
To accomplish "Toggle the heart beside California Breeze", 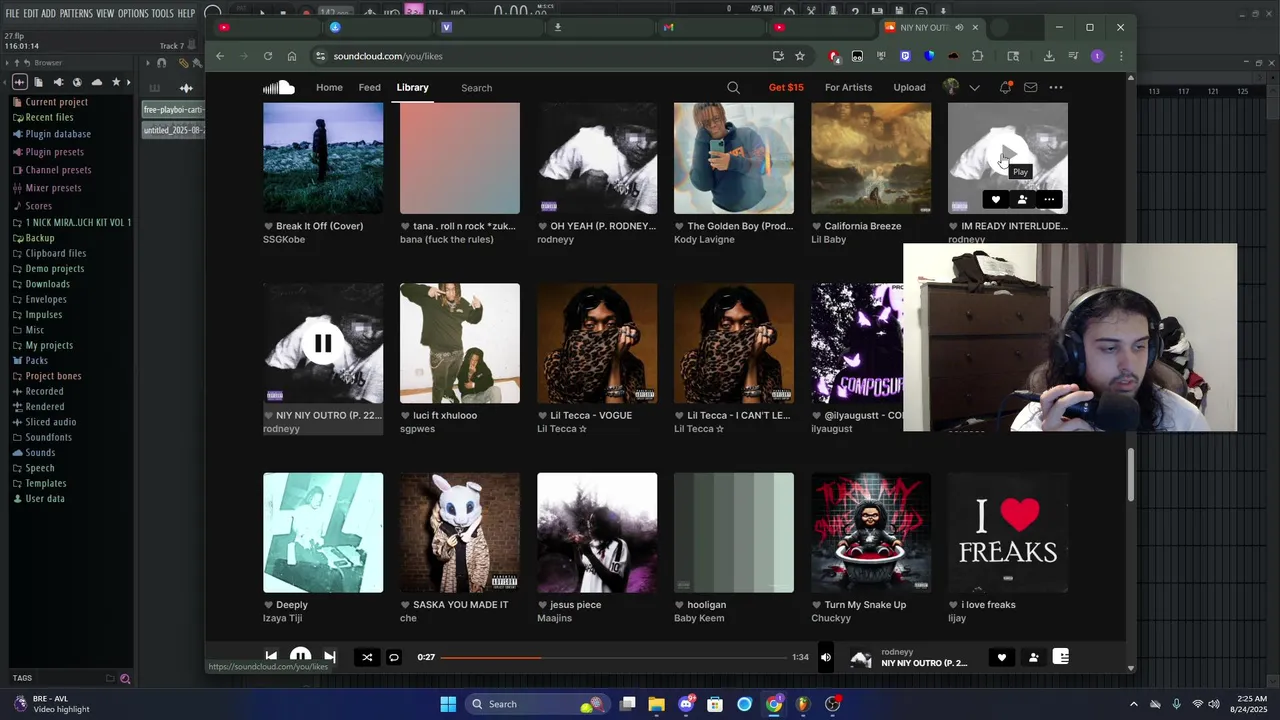I will [816, 226].
